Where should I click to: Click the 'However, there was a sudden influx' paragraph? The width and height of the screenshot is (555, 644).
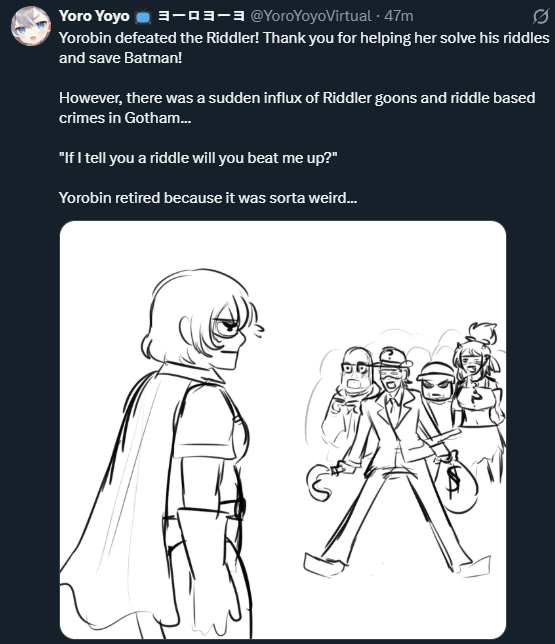[297, 108]
